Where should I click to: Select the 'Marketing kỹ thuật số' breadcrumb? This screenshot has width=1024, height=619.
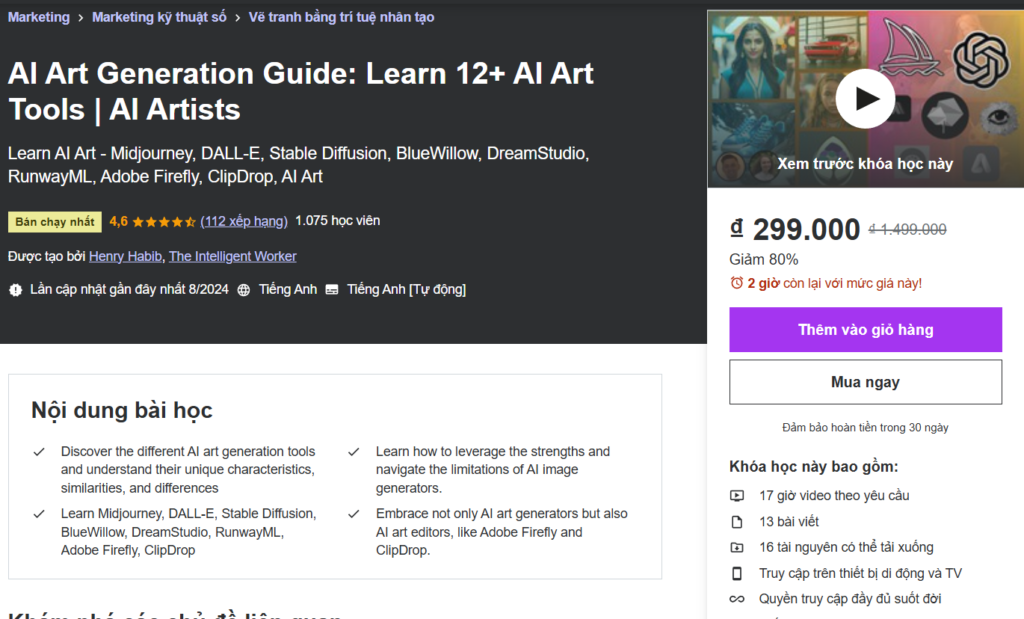click(159, 16)
